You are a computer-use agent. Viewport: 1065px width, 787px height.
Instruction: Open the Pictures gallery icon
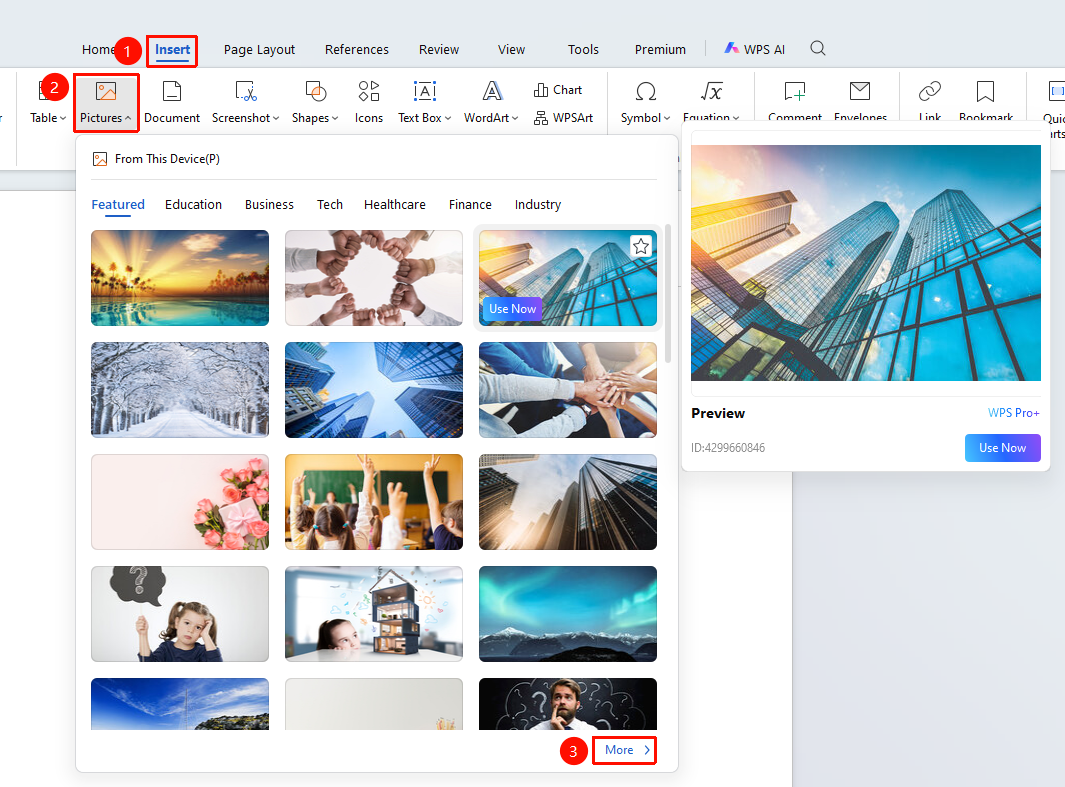(x=105, y=91)
